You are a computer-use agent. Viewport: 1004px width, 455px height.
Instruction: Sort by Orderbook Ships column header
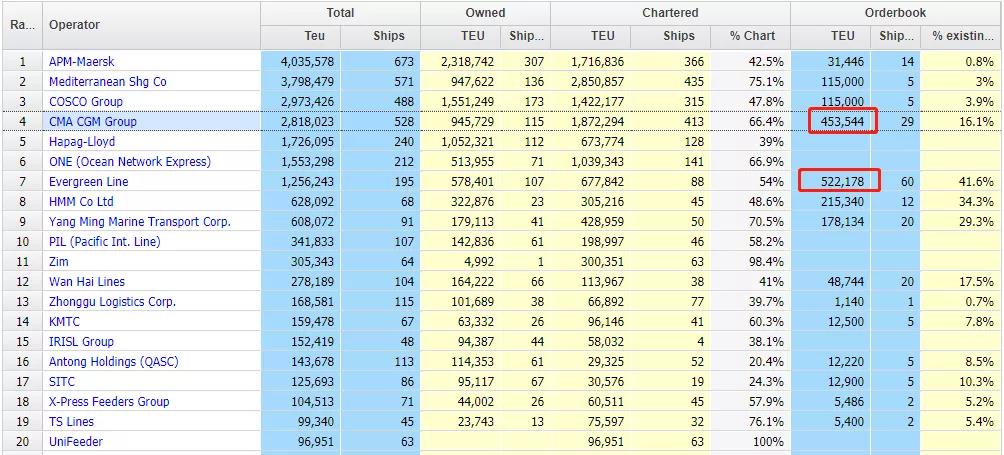pyautogui.click(x=896, y=36)
